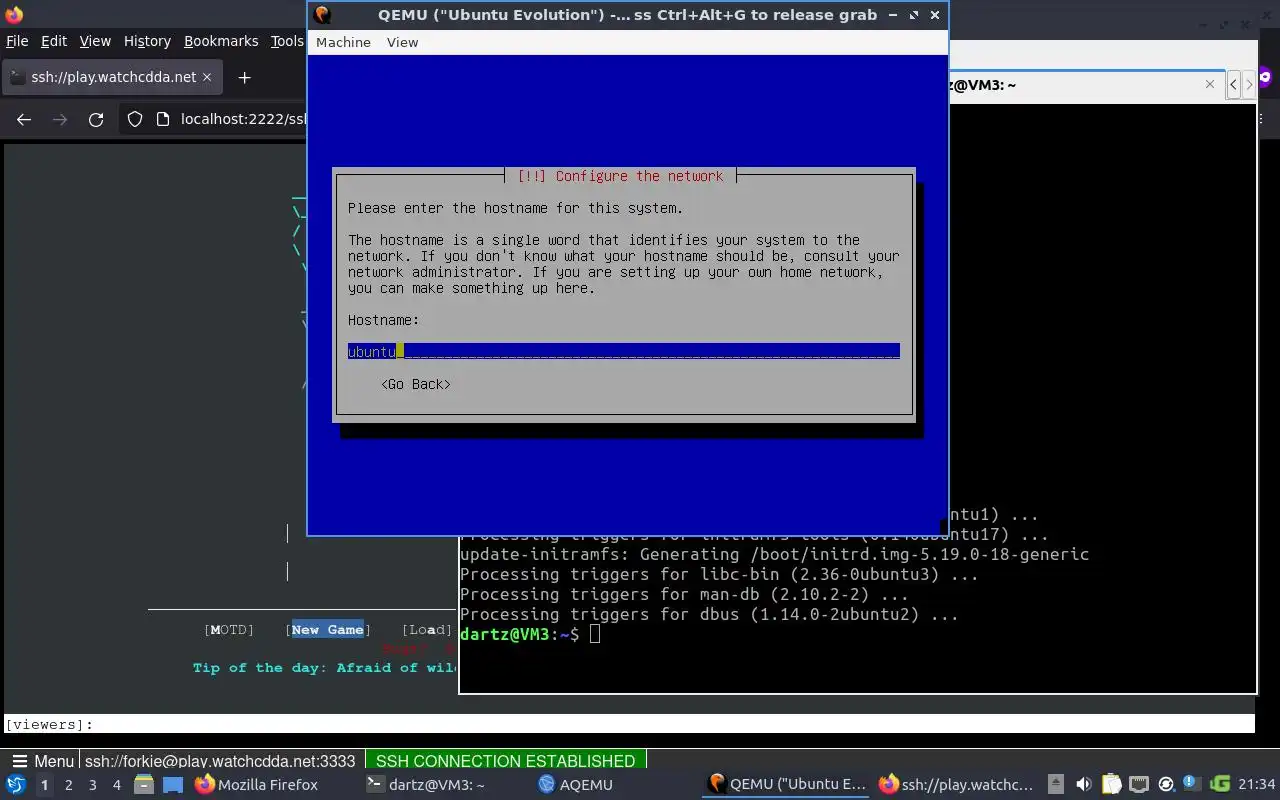The width and height of the screenshot is (1280, 800).
Task: Switch to workspace 4
Action: [116, 785]
